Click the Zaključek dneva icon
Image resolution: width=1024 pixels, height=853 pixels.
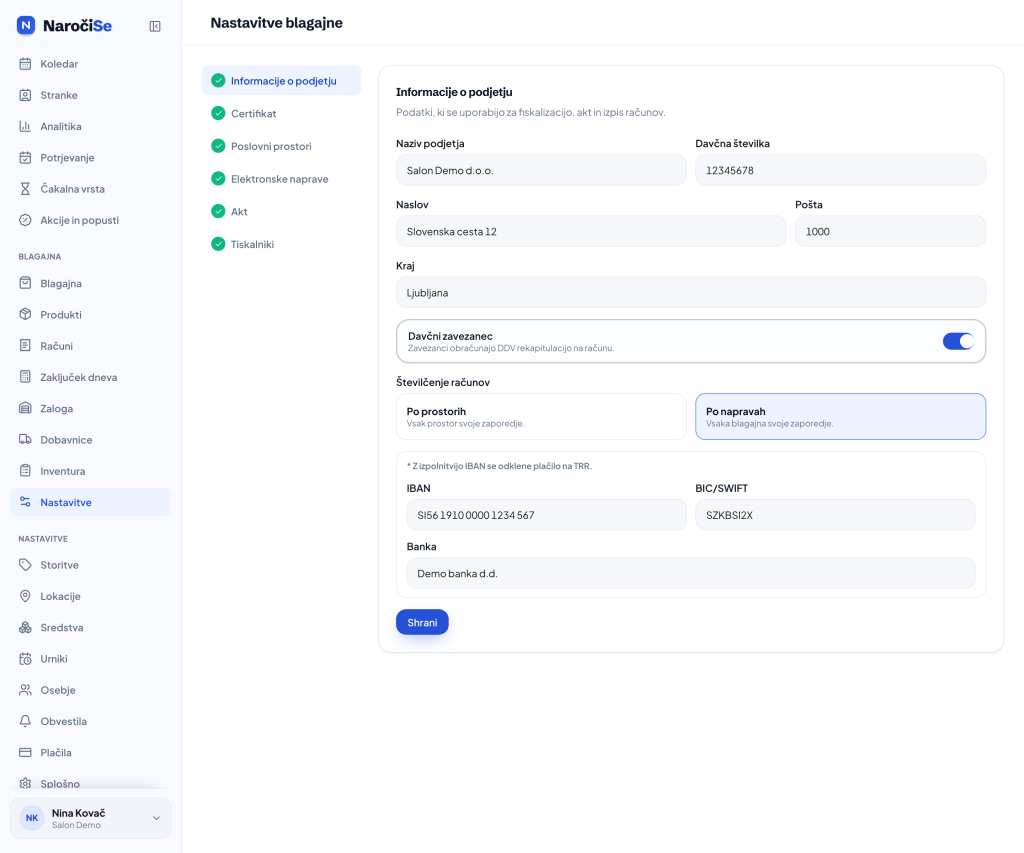(x=25, y=377)
